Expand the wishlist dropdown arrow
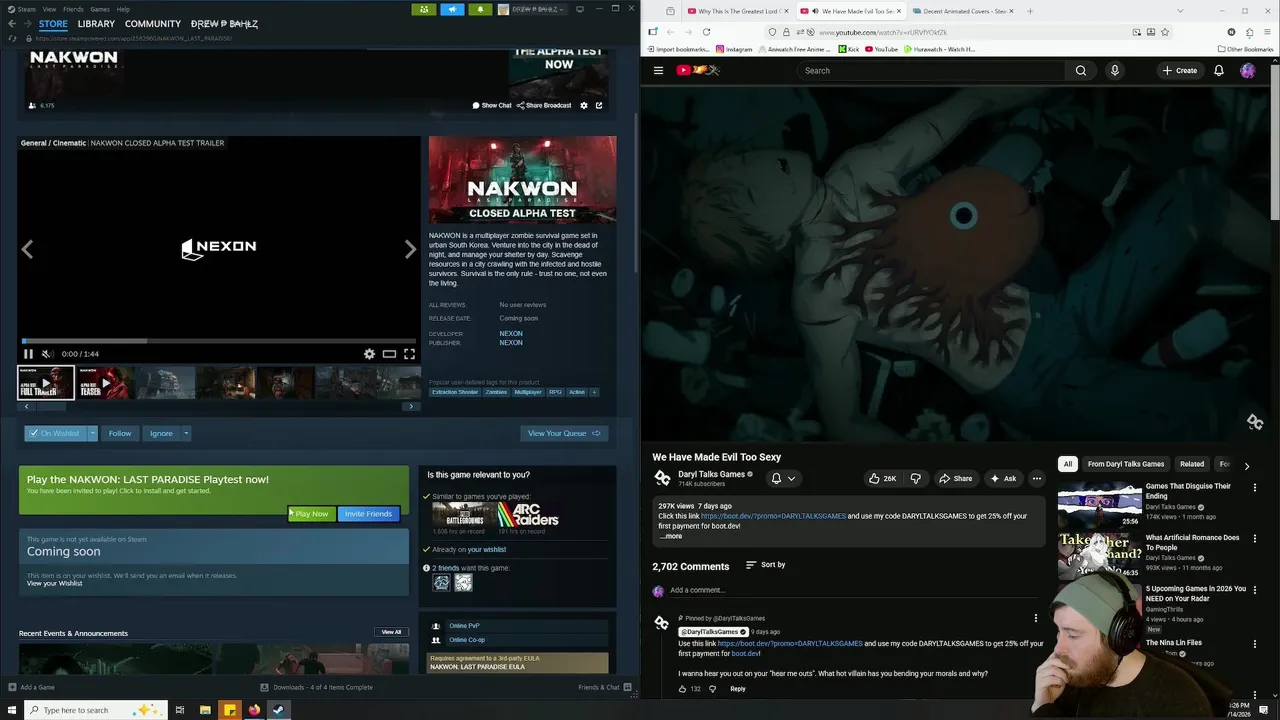 point(92,433)
